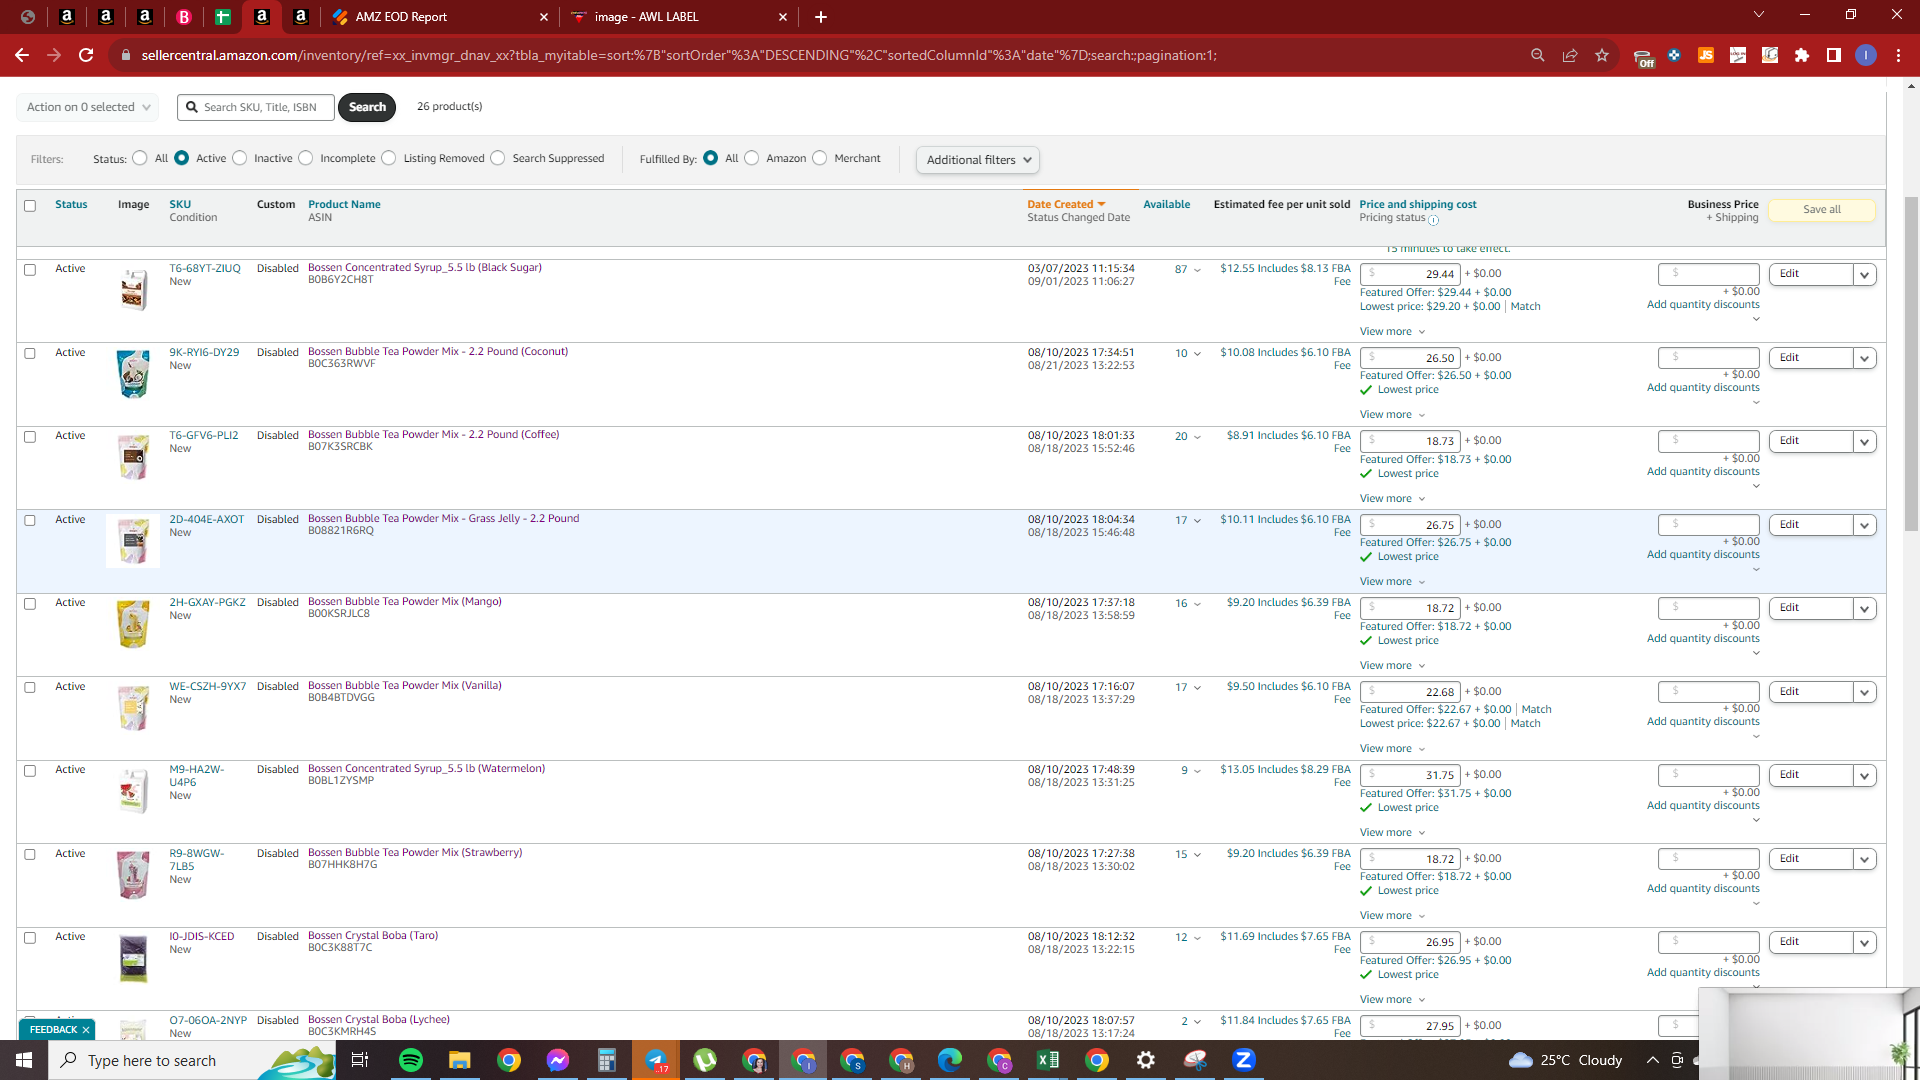Open the browser share icon in address bar

(x=1570, y=55)
